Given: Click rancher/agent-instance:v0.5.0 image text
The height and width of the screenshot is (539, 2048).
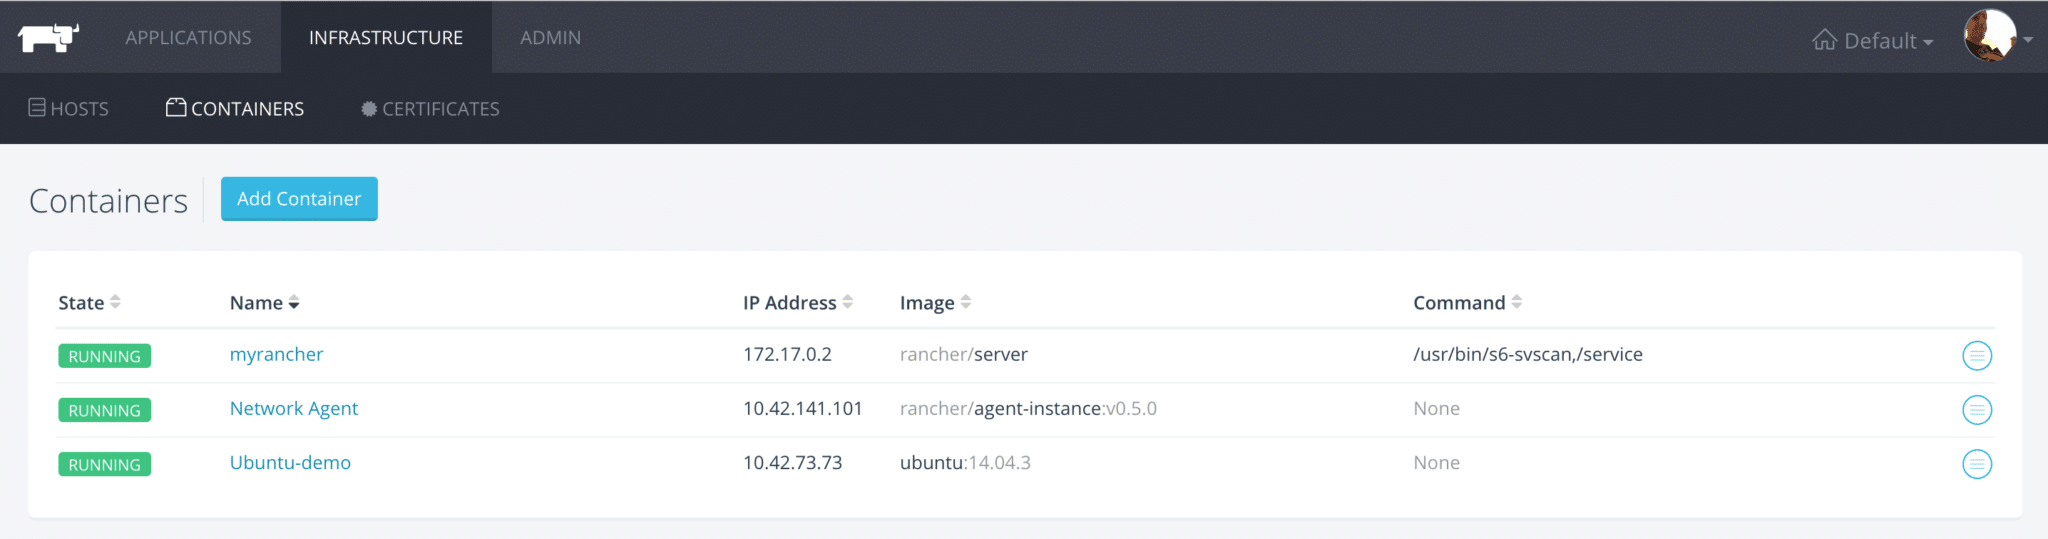Looking at the screenshot, I should tap(1028, 408).
